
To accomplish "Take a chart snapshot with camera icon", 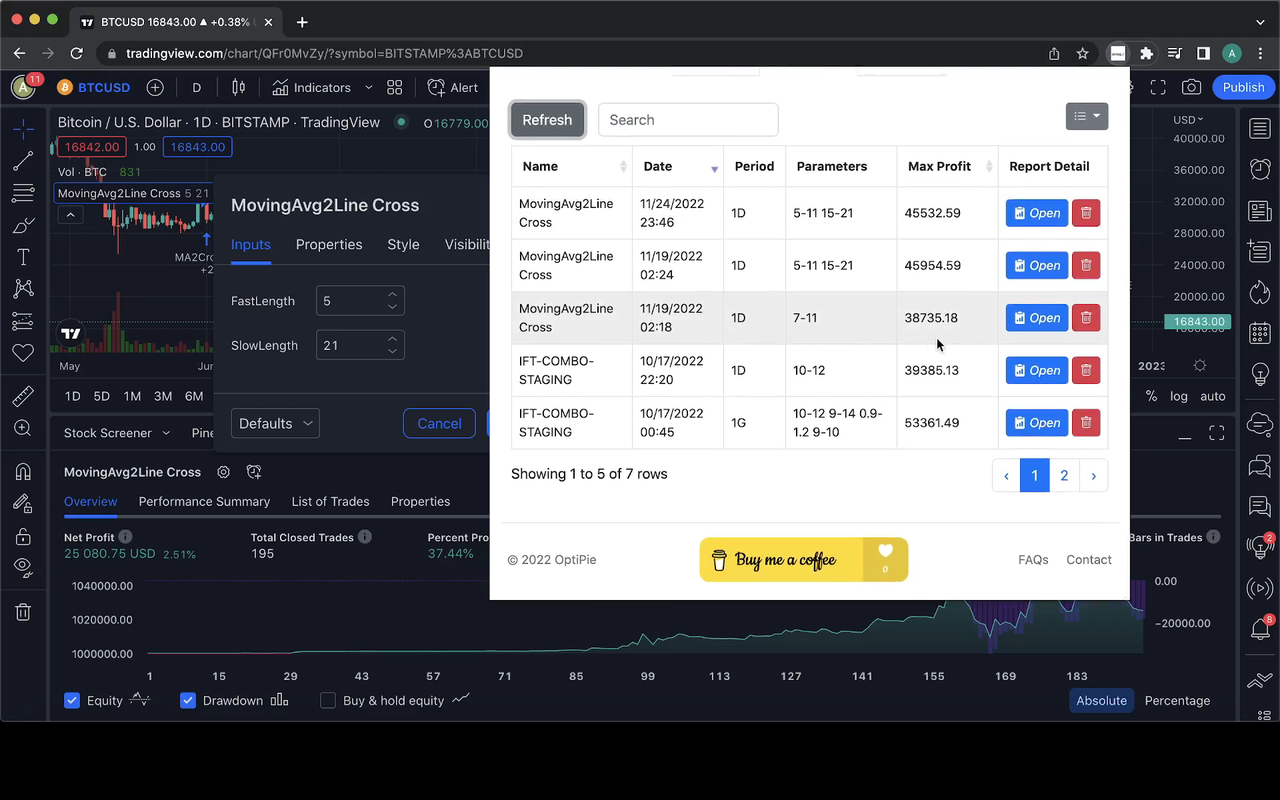I will click(1191, 87).
